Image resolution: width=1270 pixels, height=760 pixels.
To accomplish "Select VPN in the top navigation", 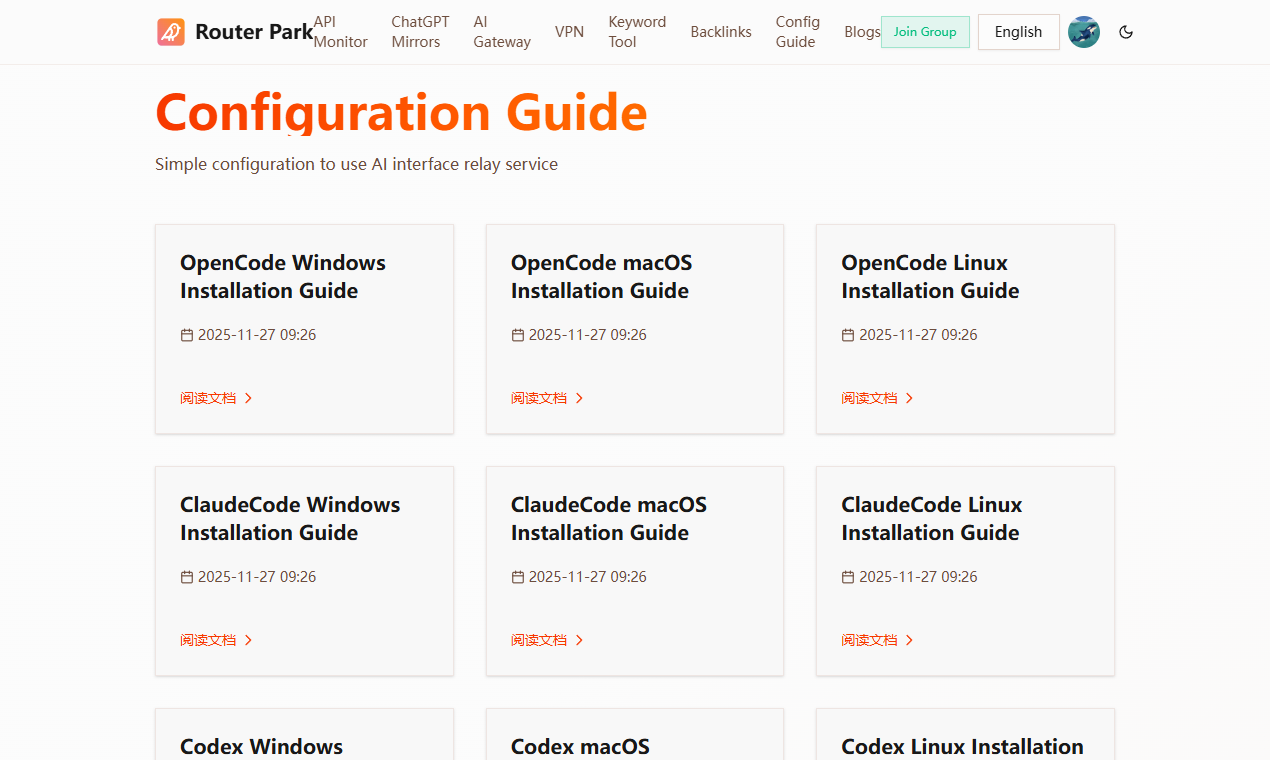I will tap(569, 32).
